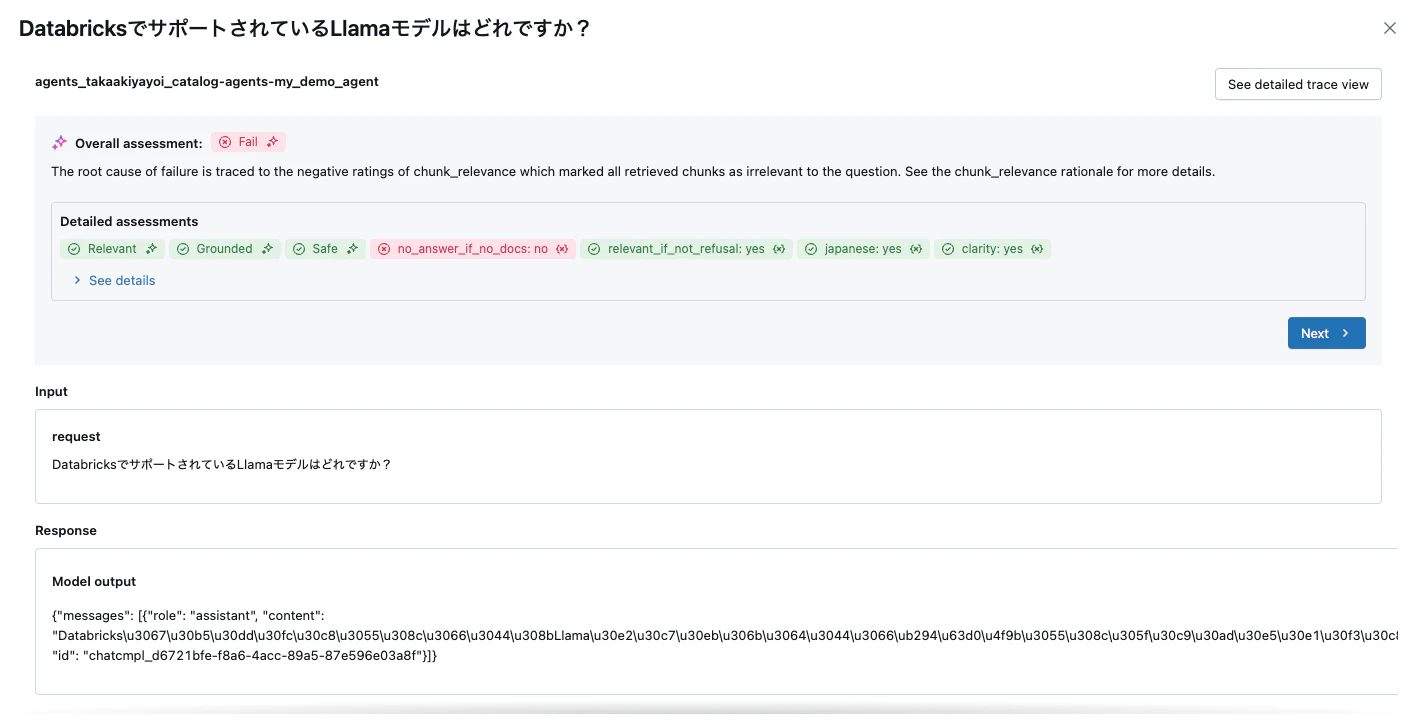Click the arrow icon in Next button
Screen dimensions: 1415x725
click(1345, 333)
